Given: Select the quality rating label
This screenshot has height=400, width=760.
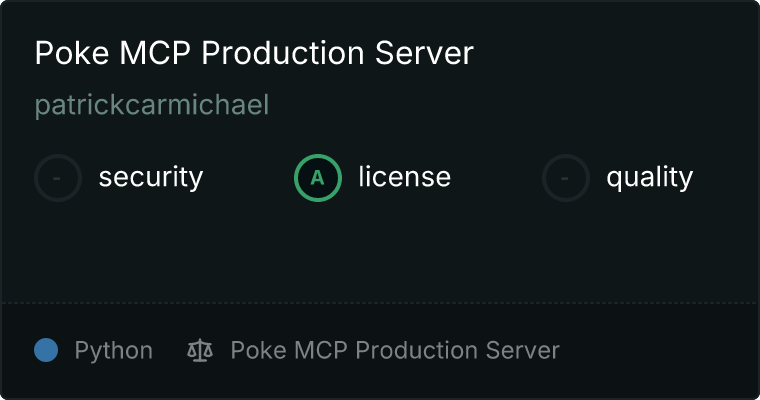Looking at the screenshot, I should coord(649,178).
